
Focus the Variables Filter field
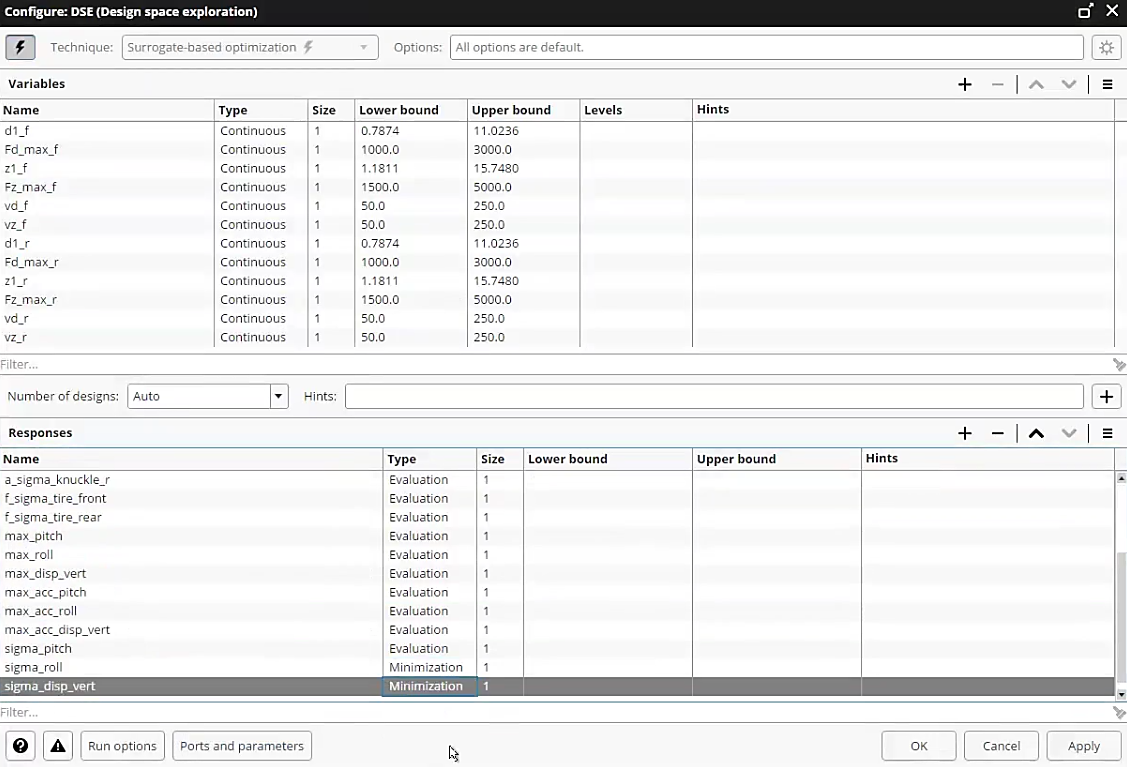point(553,364)
